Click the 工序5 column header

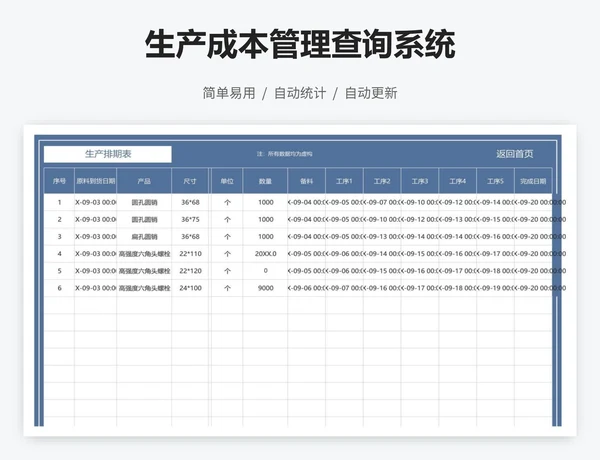click(496, 181)
